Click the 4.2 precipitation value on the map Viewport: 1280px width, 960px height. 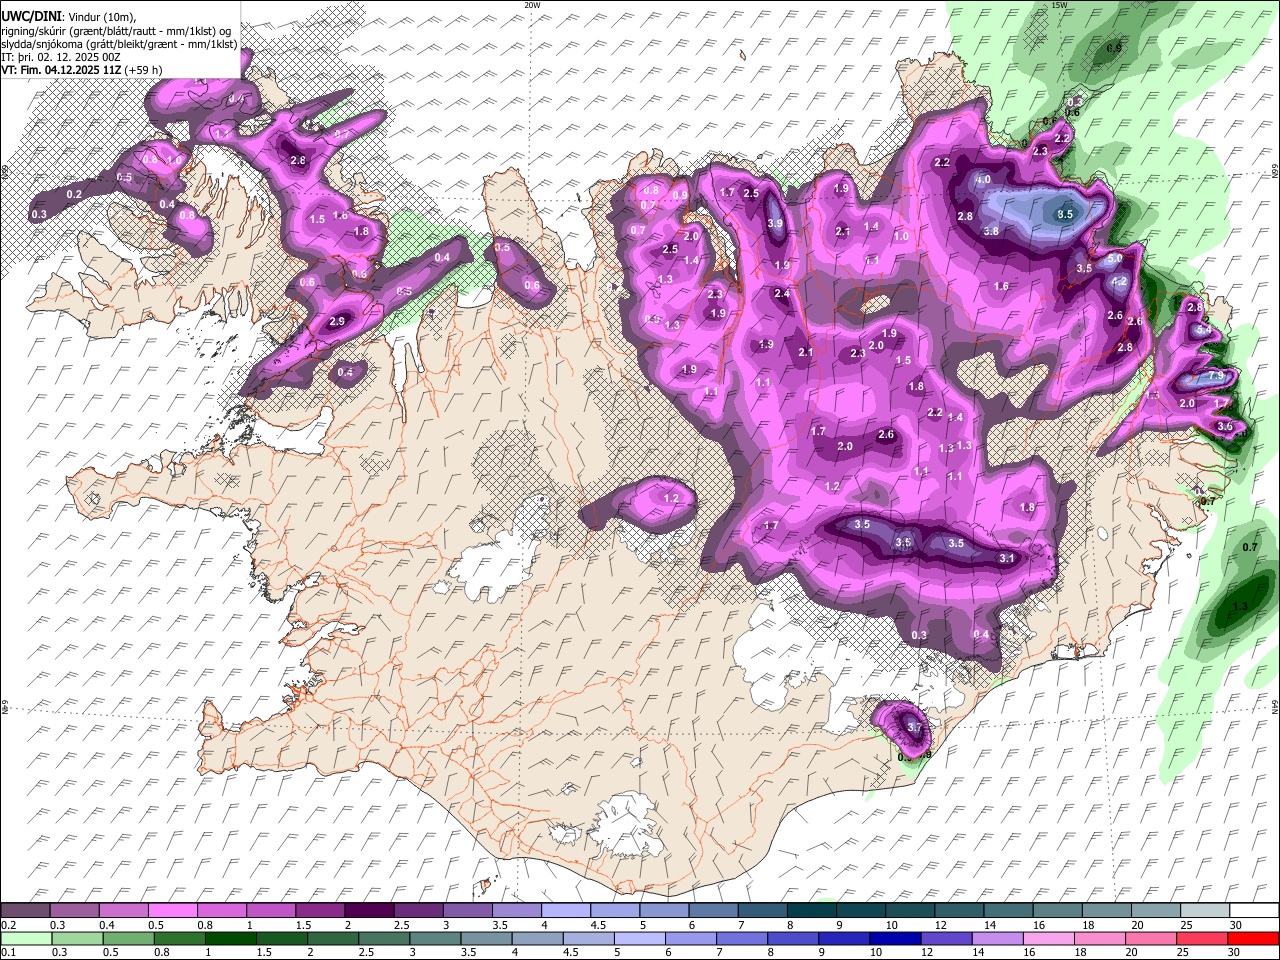1119,282
